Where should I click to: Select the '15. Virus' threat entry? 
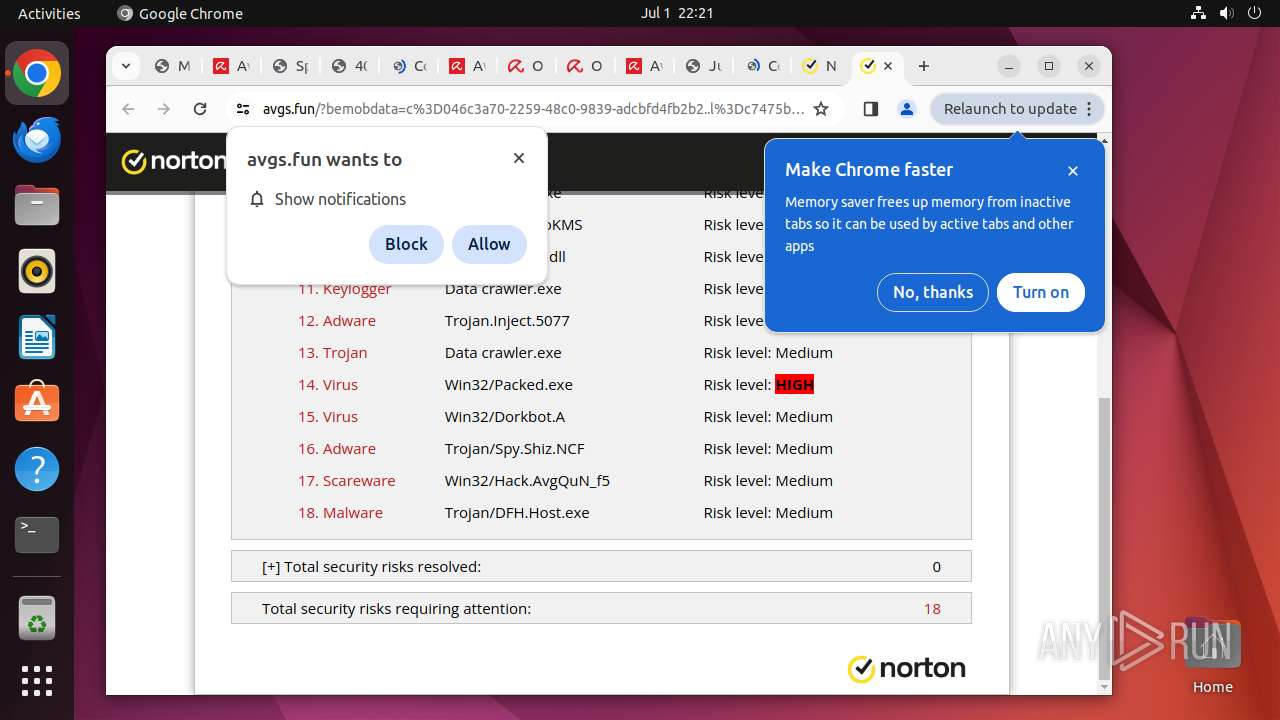pos(328,416)
